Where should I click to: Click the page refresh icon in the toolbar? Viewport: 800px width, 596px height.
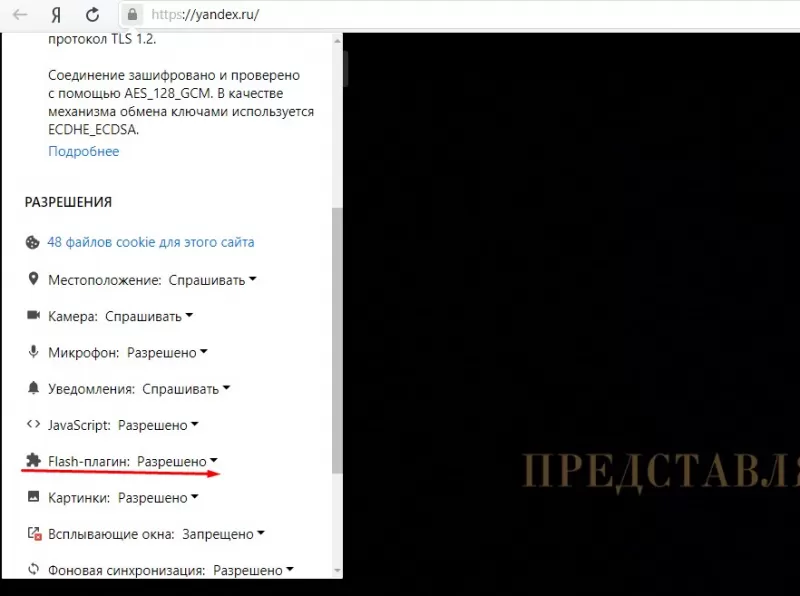[92, 15]
